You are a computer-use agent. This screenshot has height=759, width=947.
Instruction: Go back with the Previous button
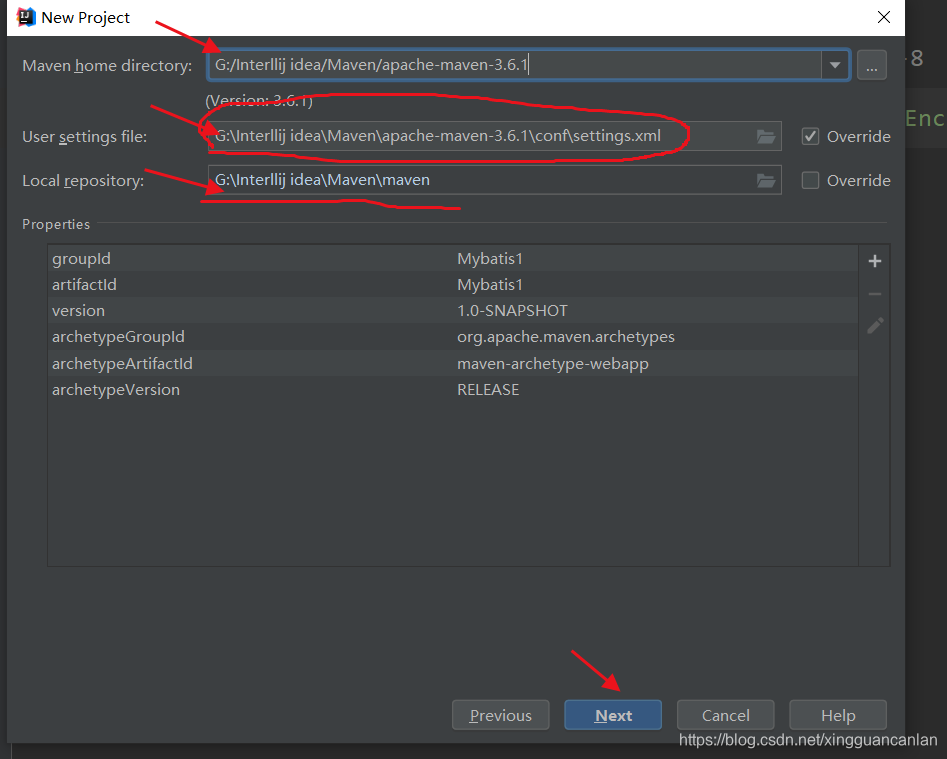(x=501, y=715)
